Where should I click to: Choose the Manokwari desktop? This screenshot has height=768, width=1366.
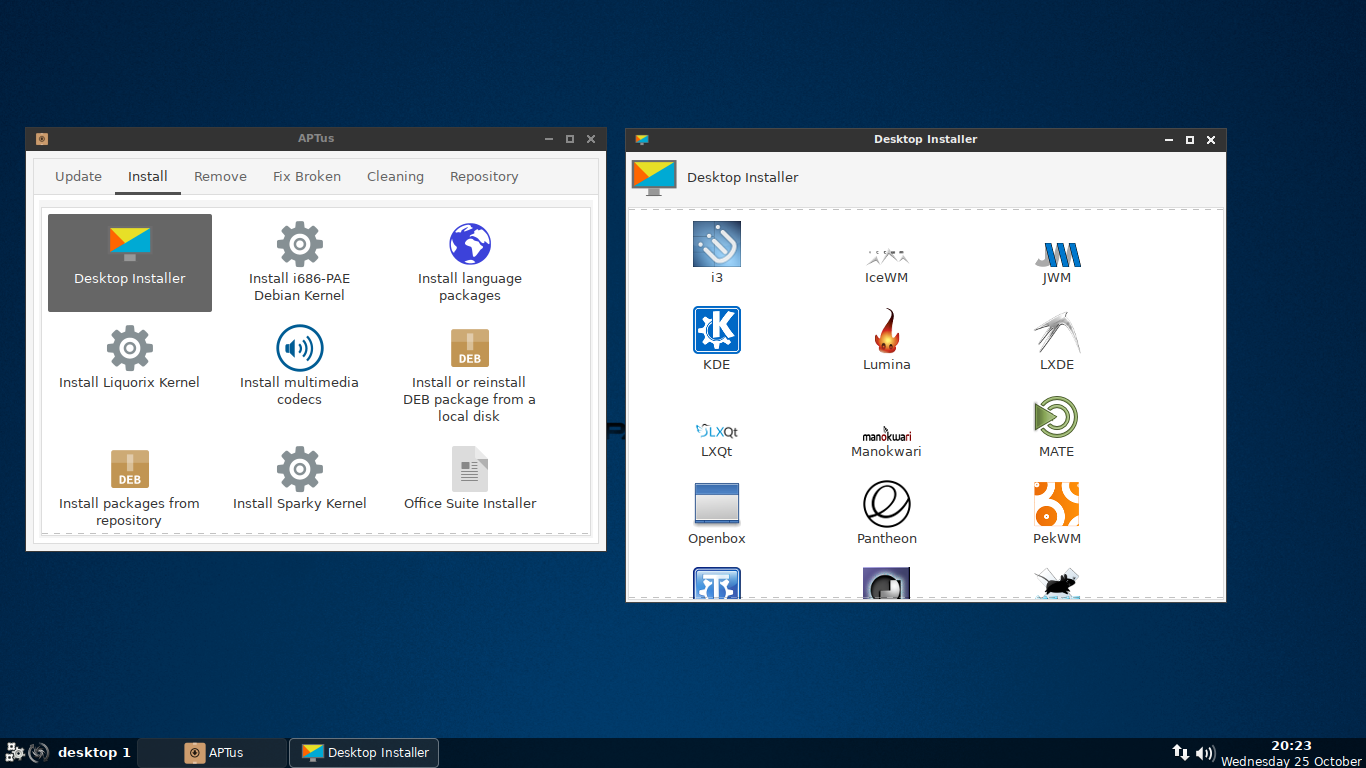886,441
